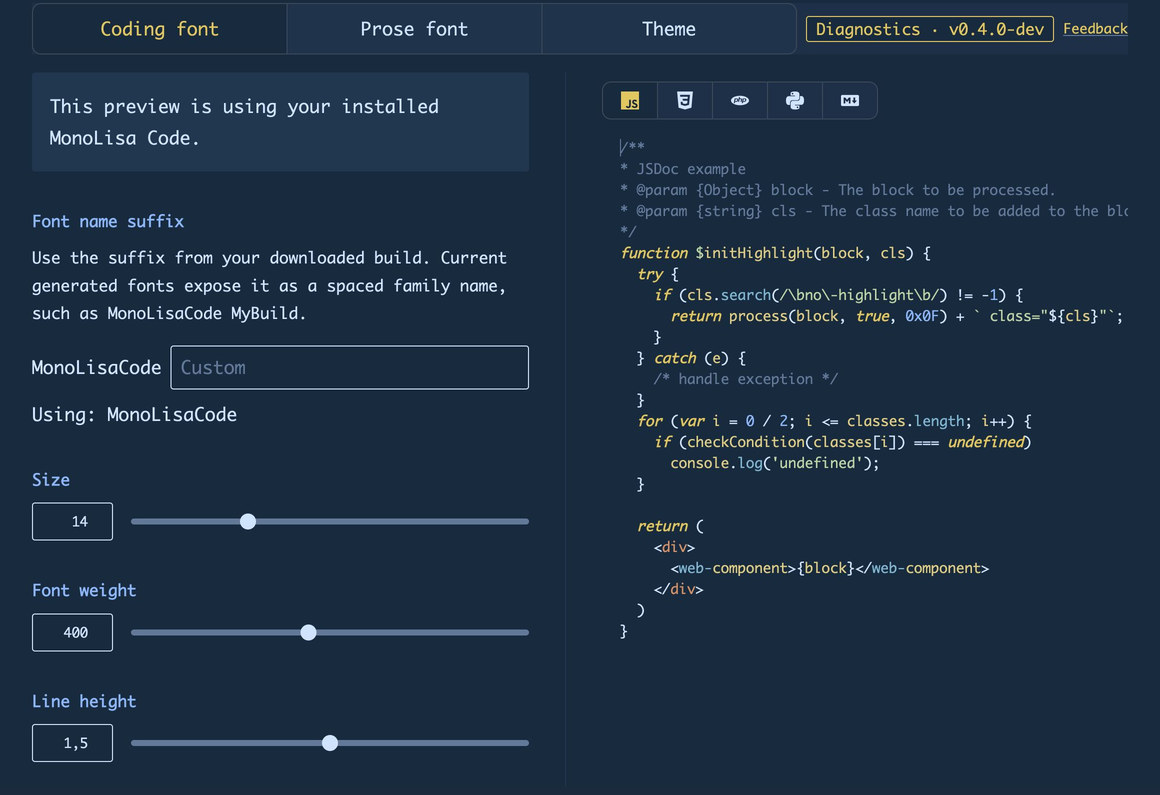This screenshot has width=1160, height=795.
Task: Select the Python language preview icon
Action: (x=795, y=101)
